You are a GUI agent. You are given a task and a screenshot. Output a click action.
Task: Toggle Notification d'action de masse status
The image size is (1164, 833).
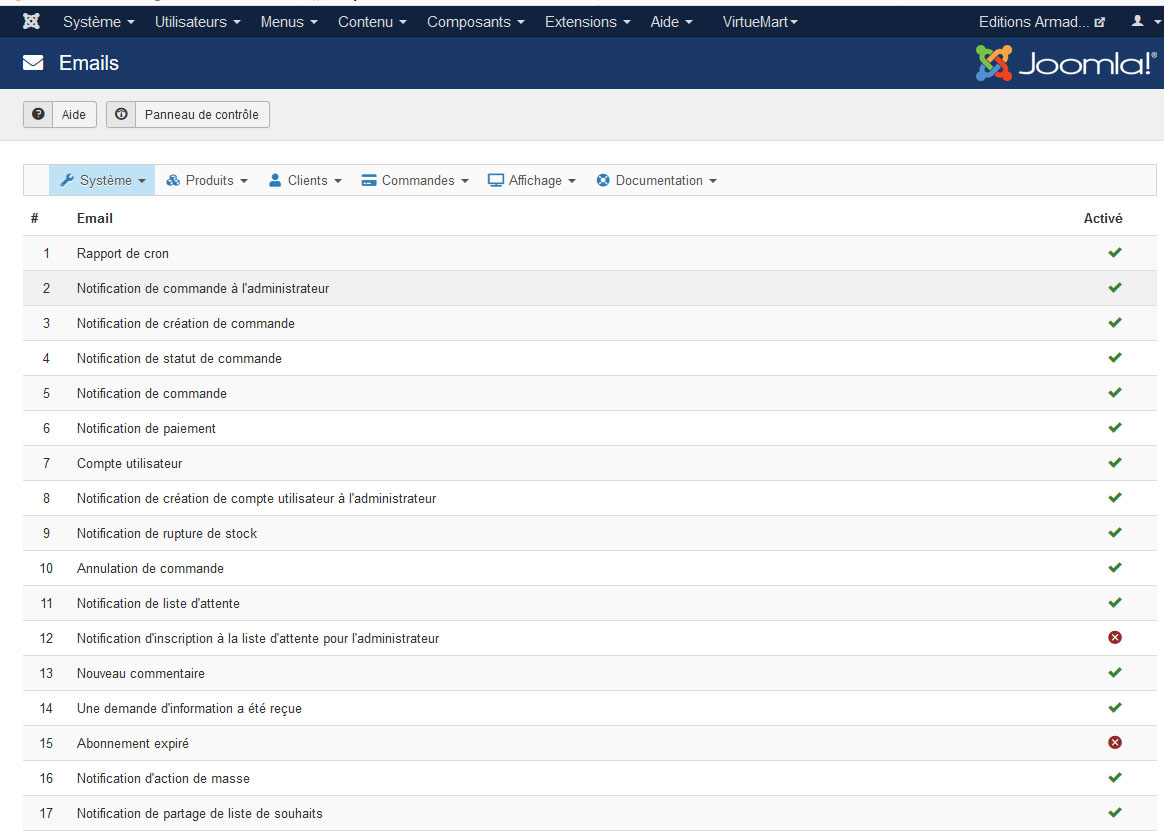pyautogui.click(x=1114, y=778)
